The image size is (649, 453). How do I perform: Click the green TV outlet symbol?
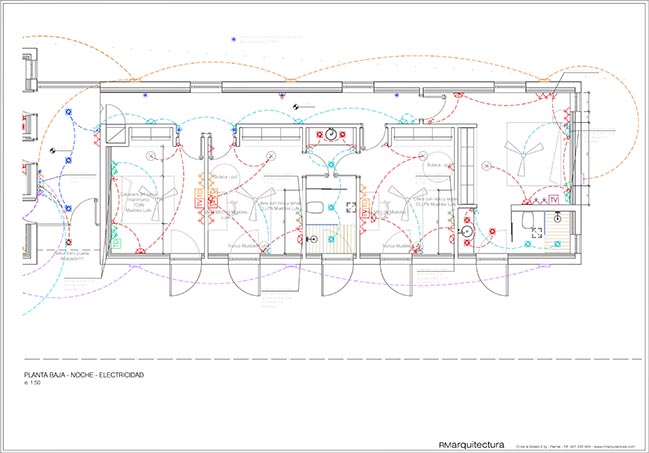[x=116, y=241]
